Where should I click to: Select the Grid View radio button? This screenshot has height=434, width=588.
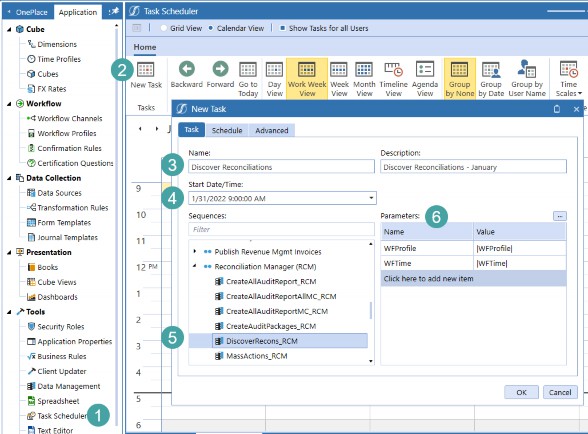click(164, 28)
